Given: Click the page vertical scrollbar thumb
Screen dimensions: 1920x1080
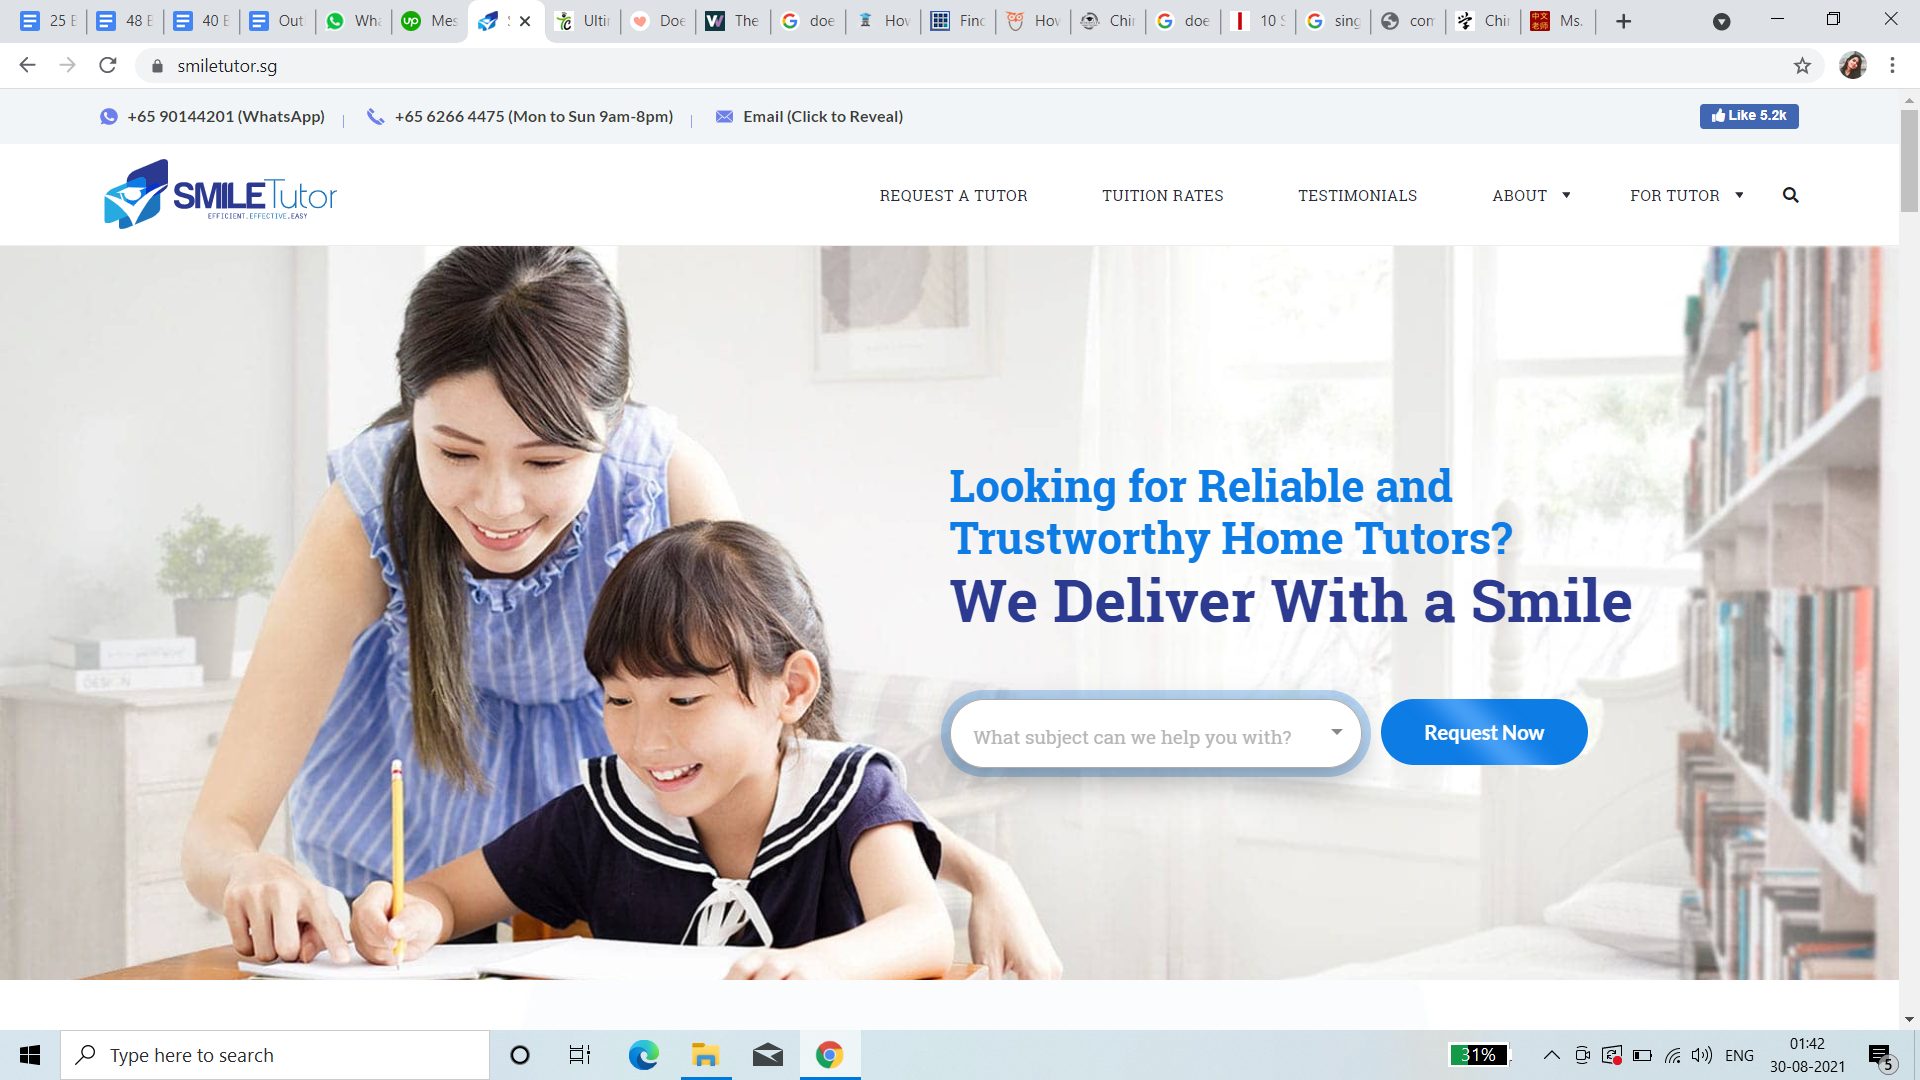Looking at the screenshot, I should click(1909, 160).
